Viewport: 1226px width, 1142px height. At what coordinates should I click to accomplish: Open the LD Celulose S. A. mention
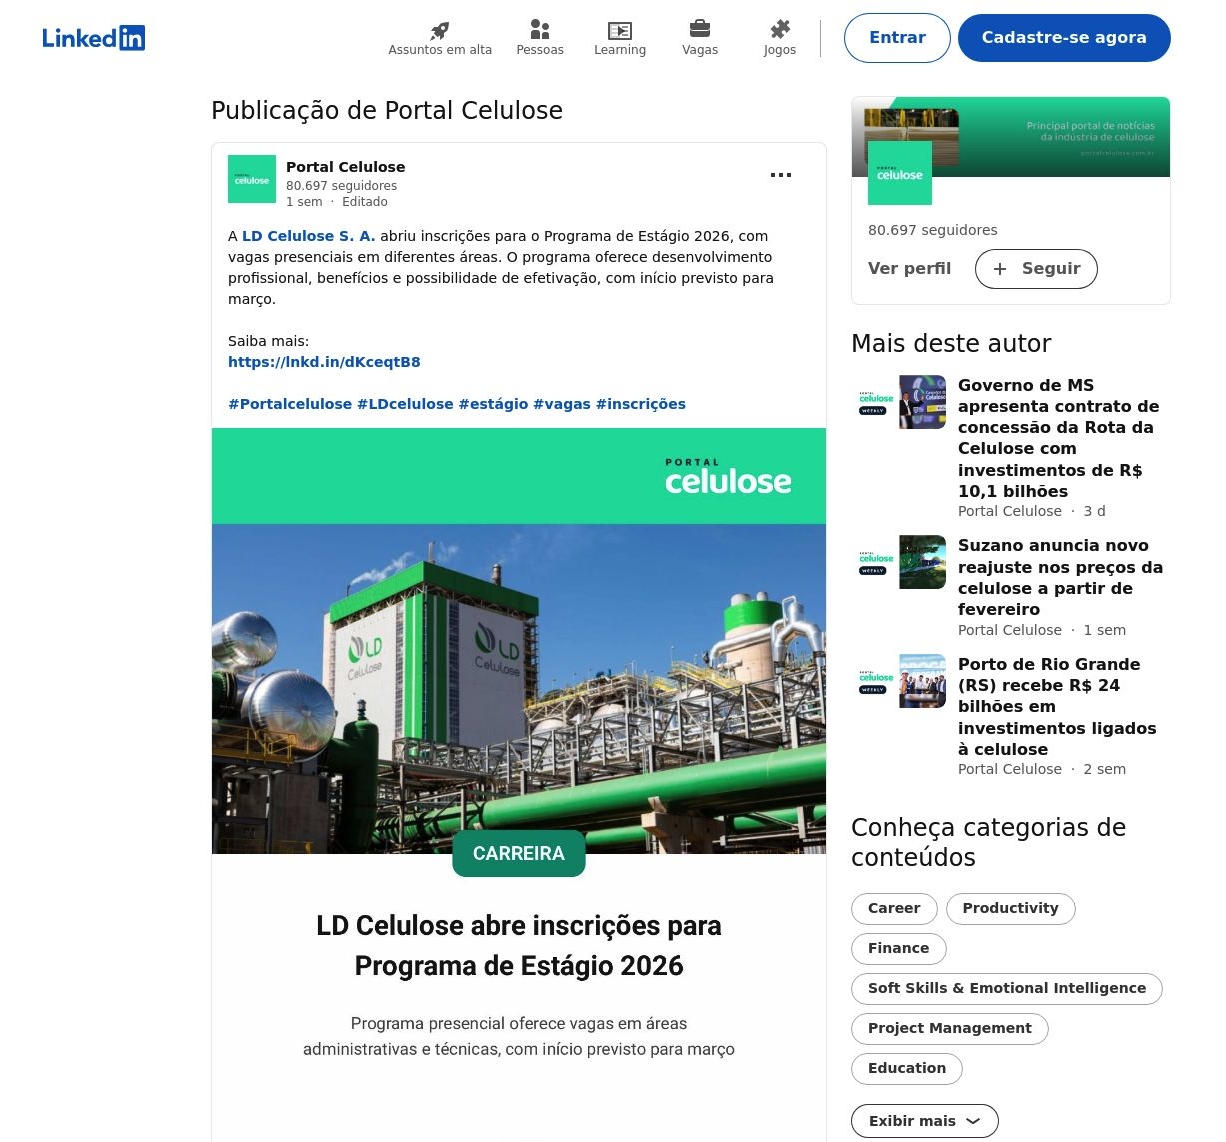click(308, 236)
